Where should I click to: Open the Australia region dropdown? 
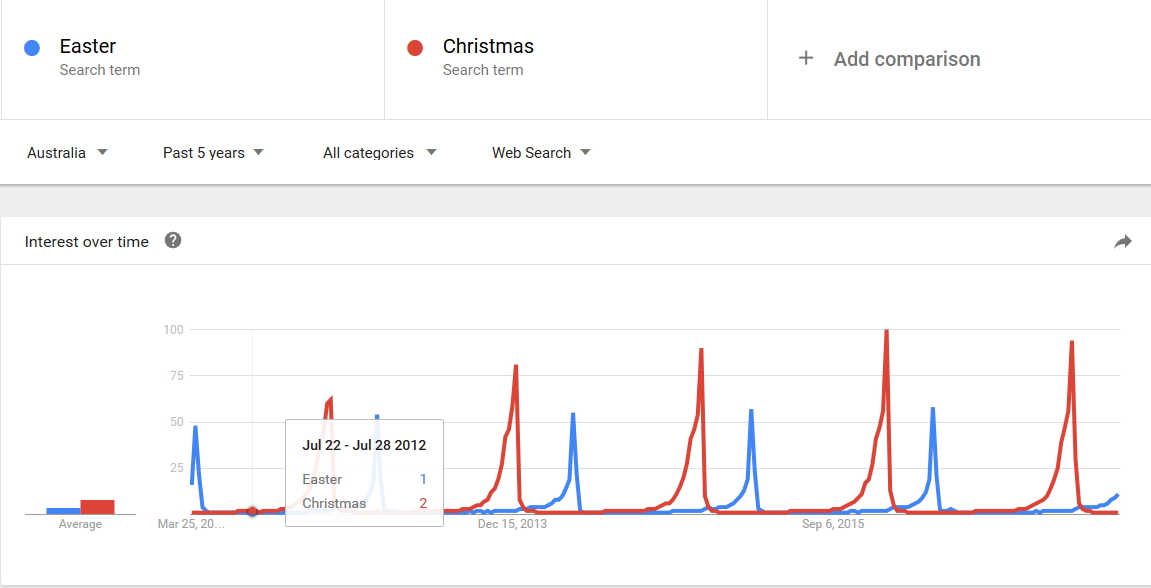click(x=68, y=153)
